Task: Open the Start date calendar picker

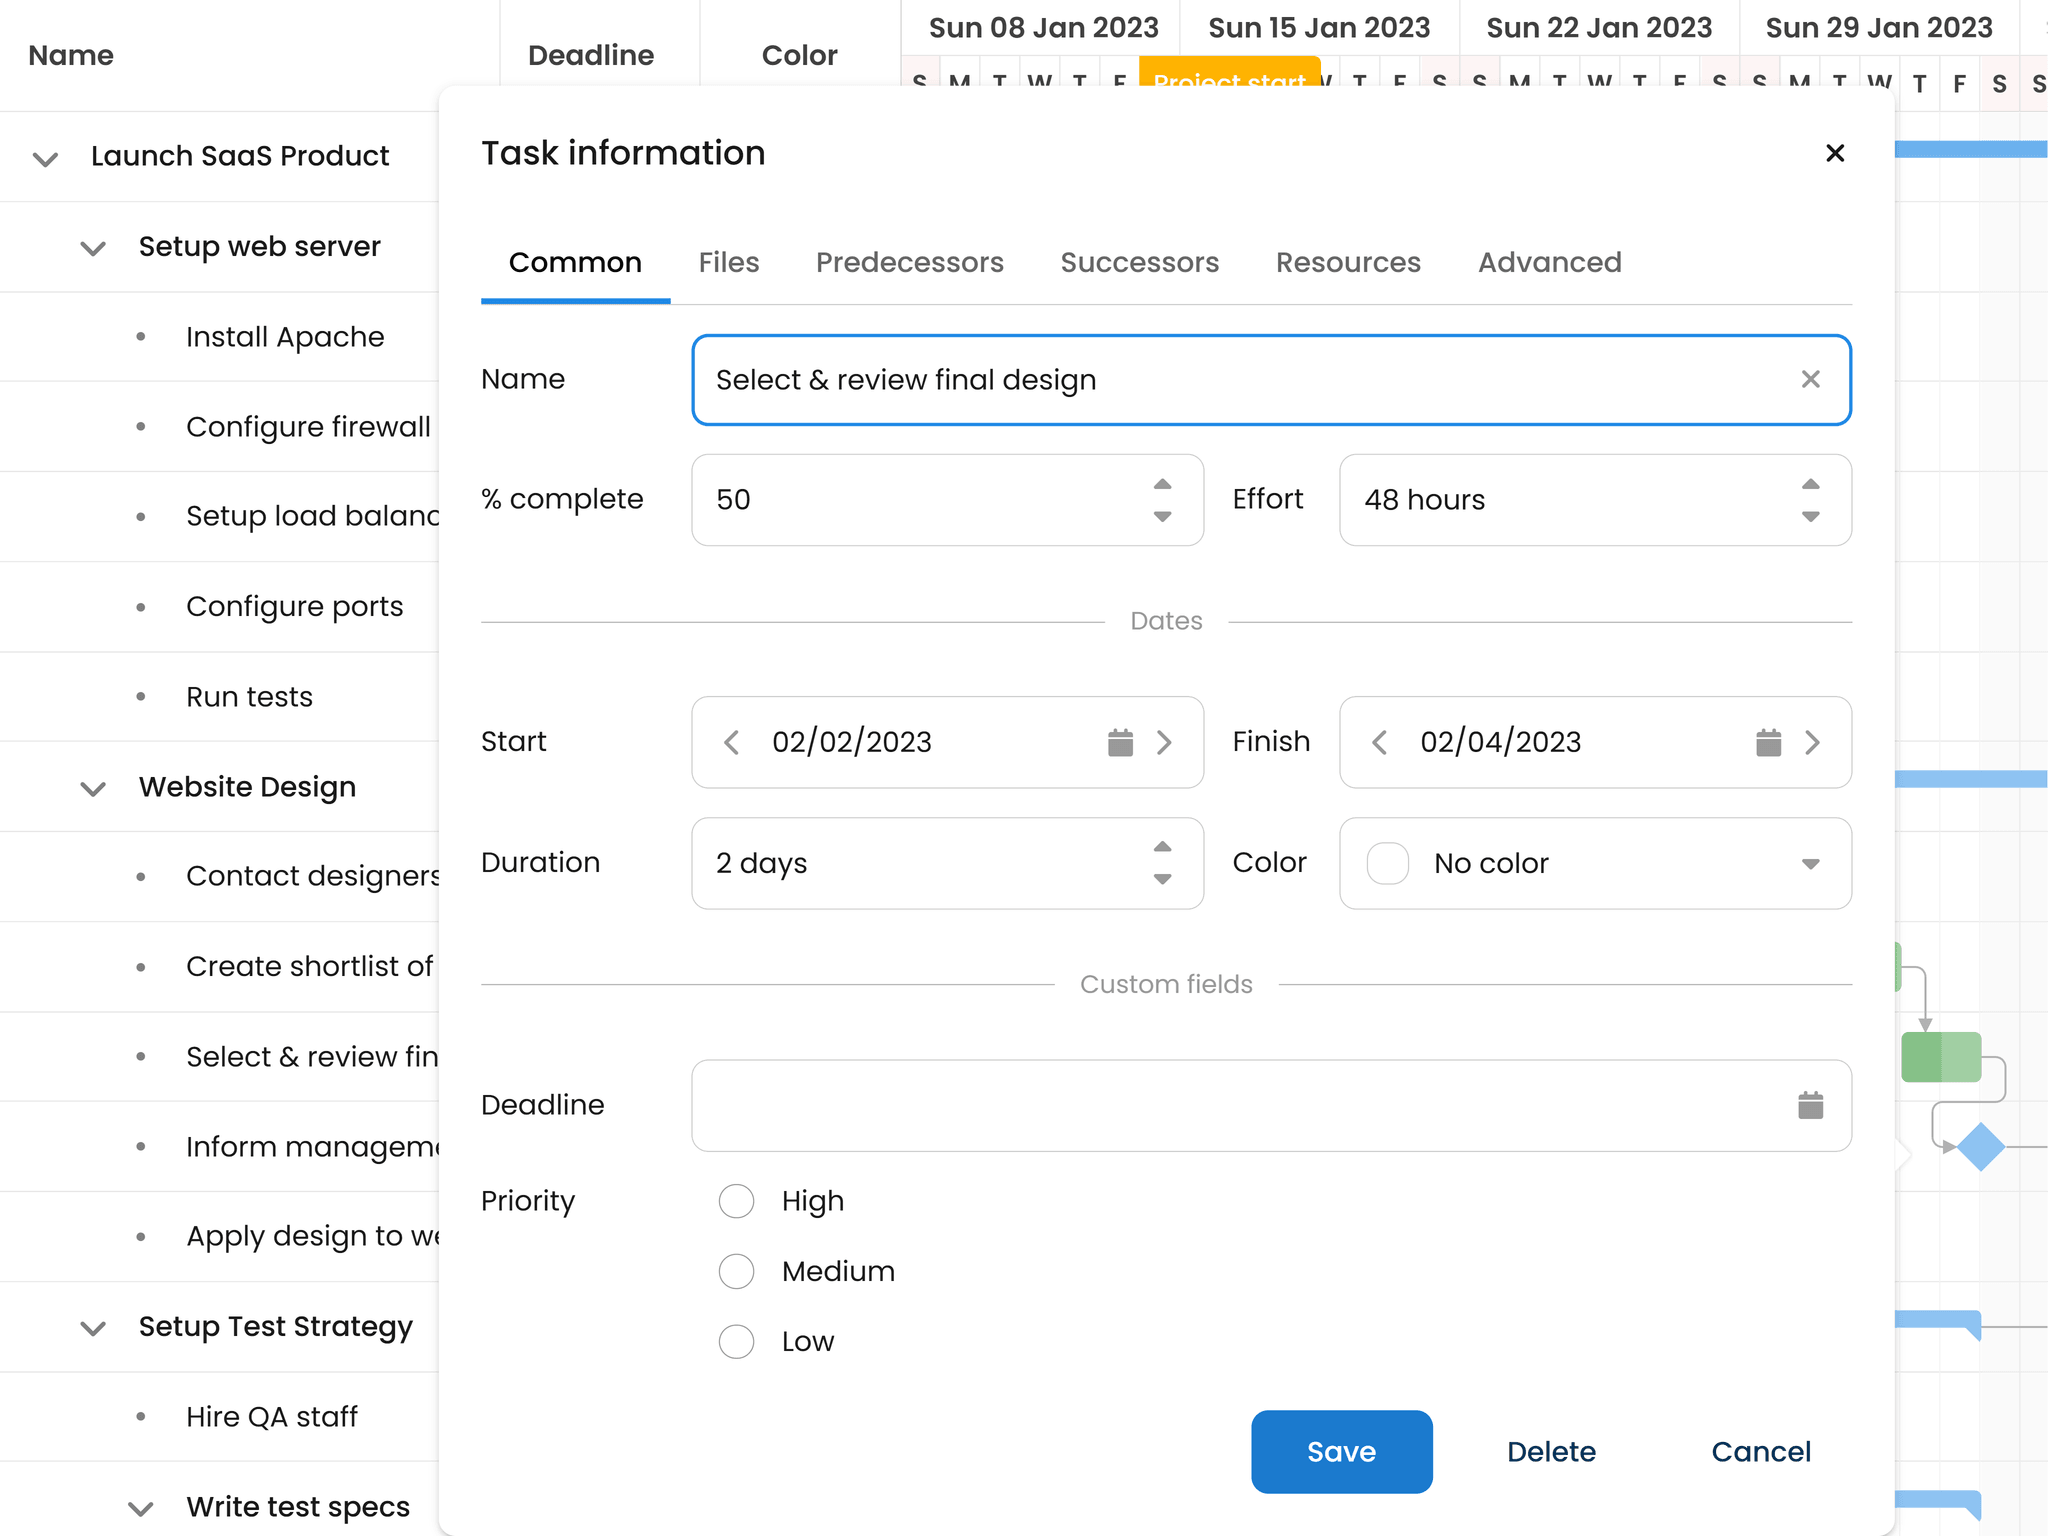Action: point(1120,742)
